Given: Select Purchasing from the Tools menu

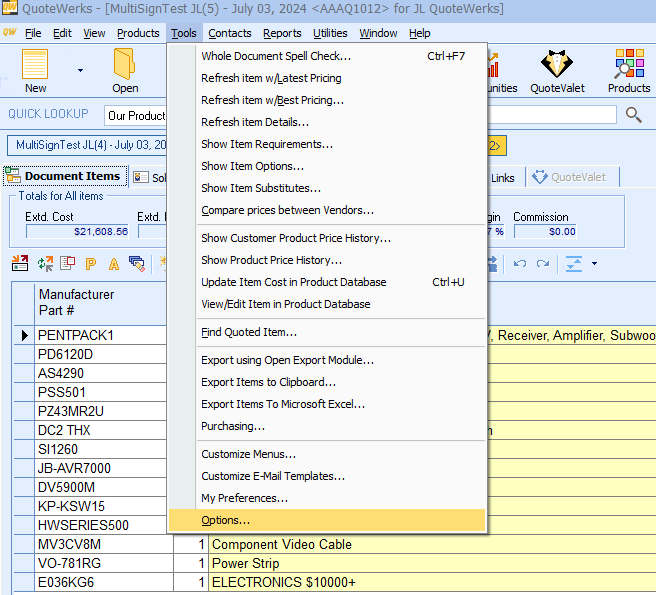Looking at the screenshot, I should [327, 426].
